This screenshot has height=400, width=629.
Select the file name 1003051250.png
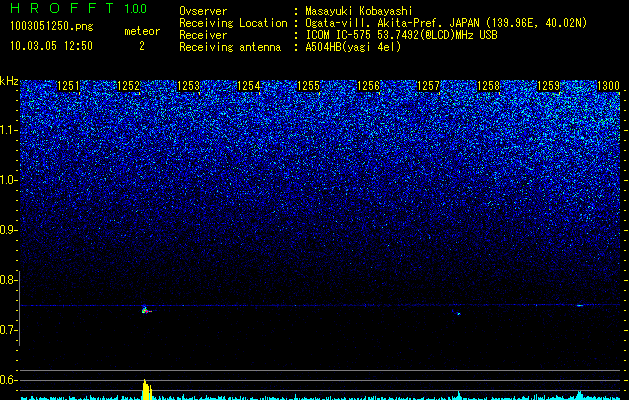pos(52,27)
